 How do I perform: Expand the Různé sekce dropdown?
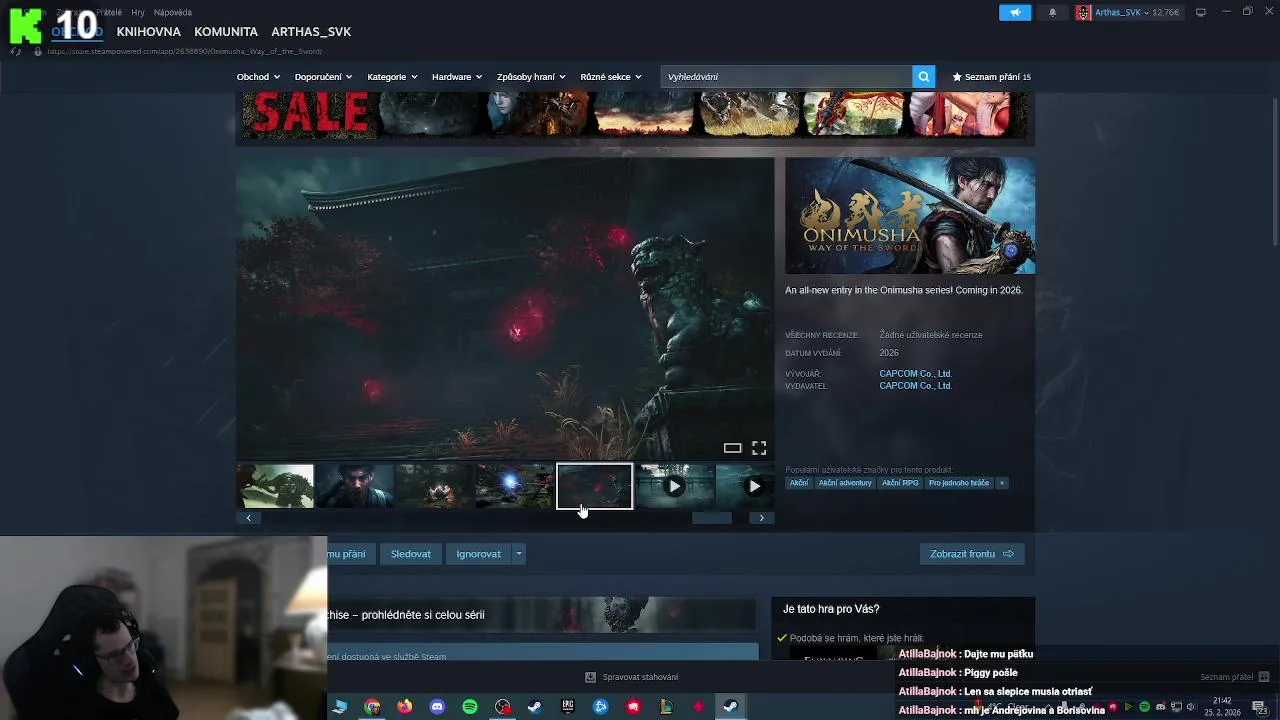tap(611, 77)
